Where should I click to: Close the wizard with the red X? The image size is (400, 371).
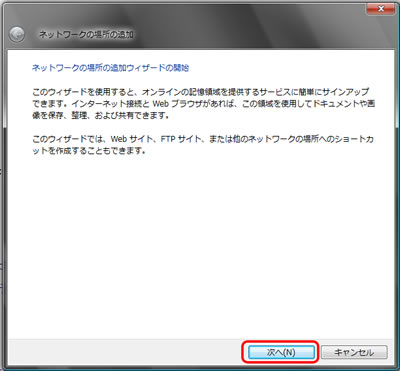point(380,8)
